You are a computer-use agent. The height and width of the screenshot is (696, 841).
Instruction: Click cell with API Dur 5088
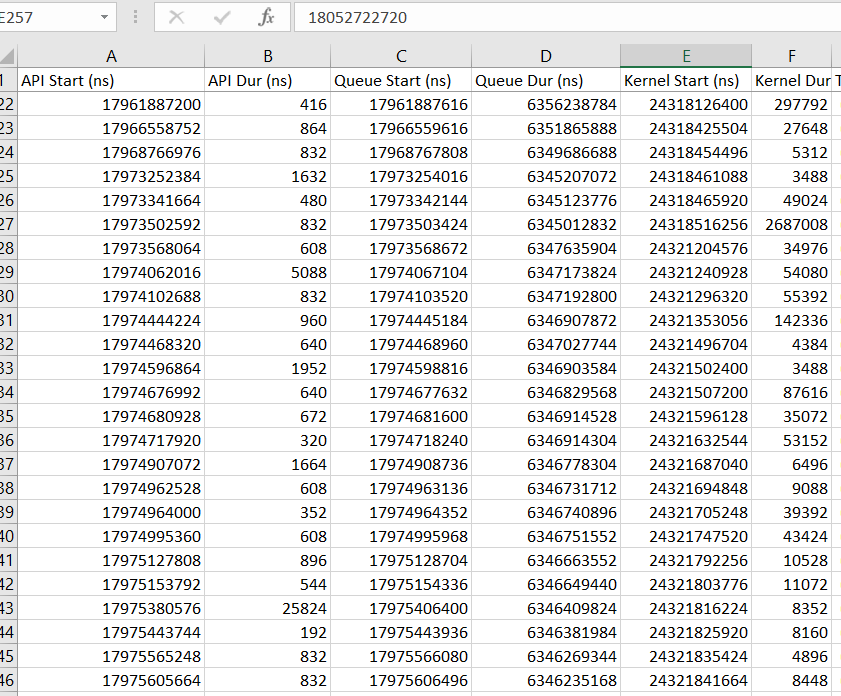coord(268,272)
